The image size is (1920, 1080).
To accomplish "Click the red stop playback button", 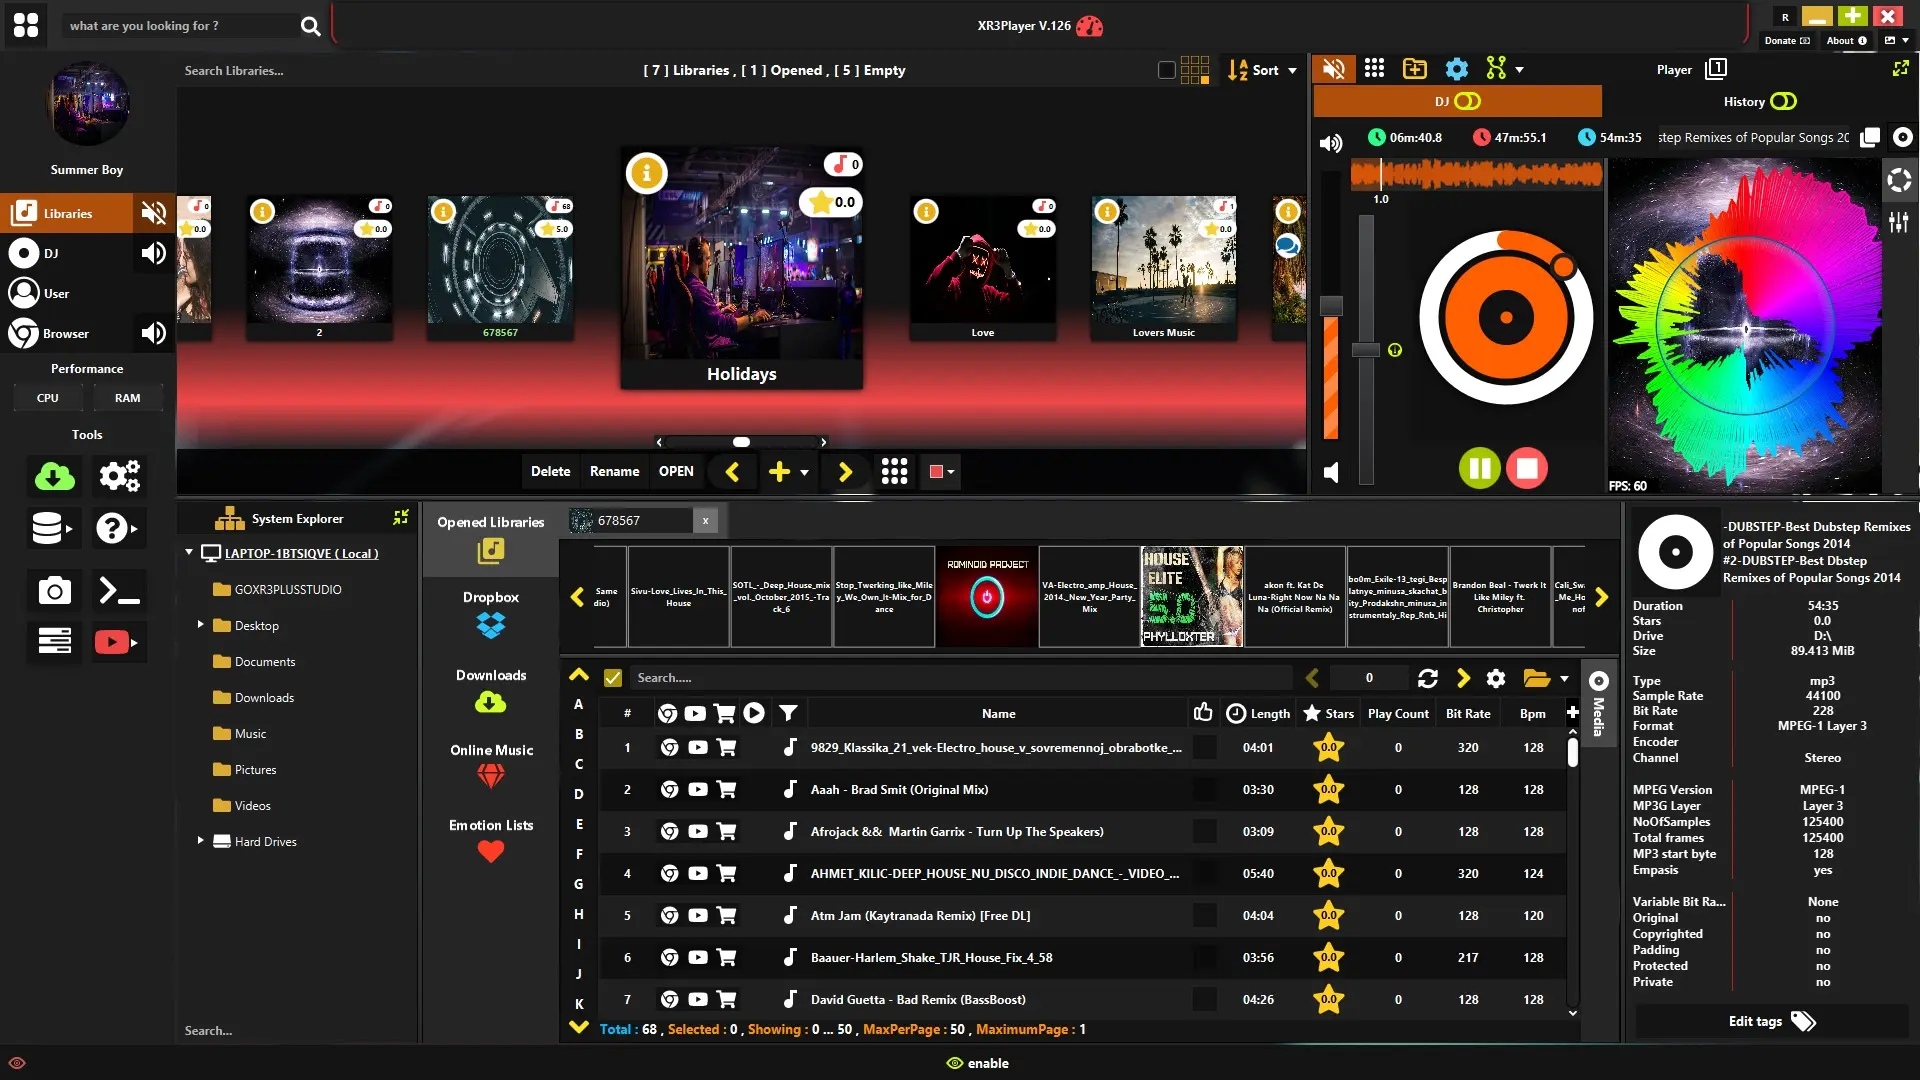I will point(1526,468).
